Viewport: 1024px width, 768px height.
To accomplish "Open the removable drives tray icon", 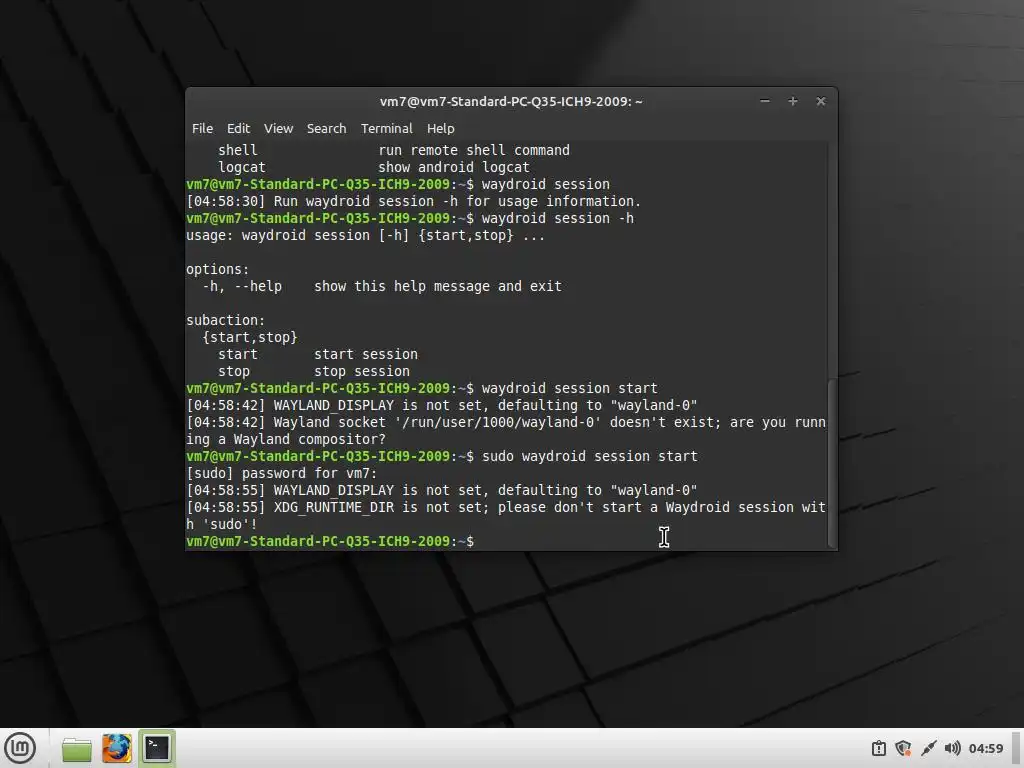I will [x=878, y=748].
